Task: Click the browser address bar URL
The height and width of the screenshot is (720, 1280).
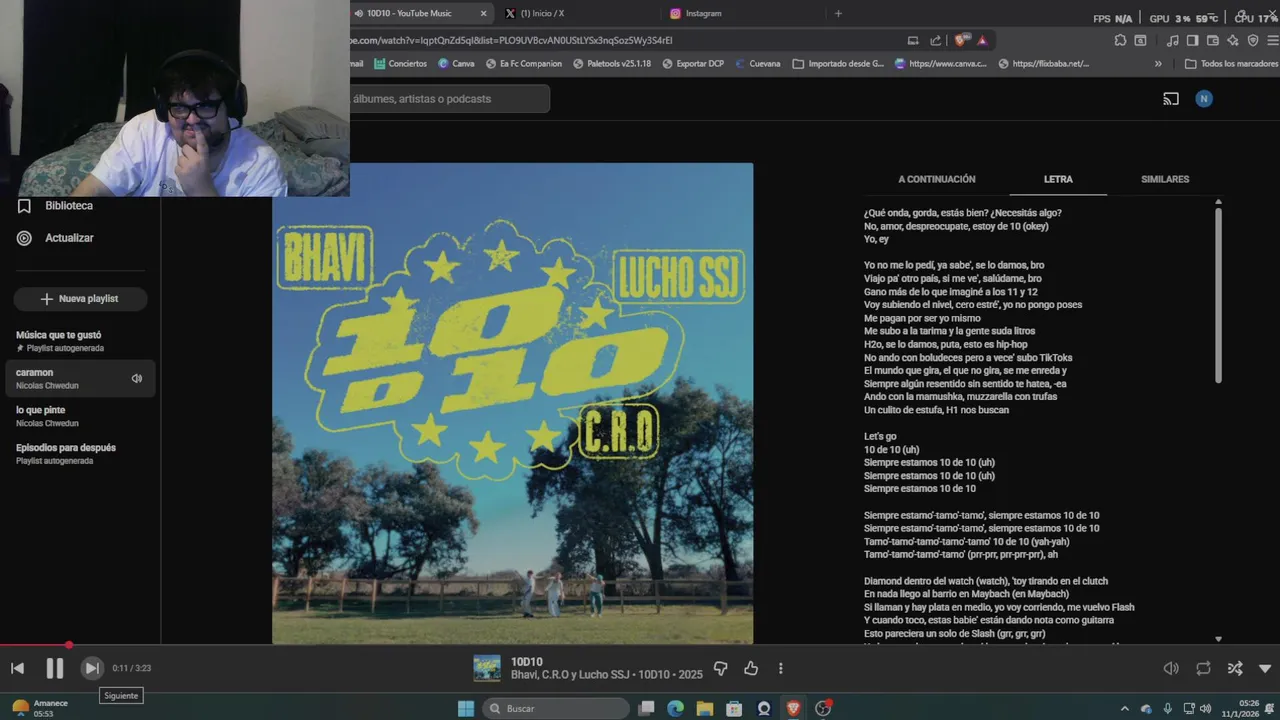Action: point(511,41)
